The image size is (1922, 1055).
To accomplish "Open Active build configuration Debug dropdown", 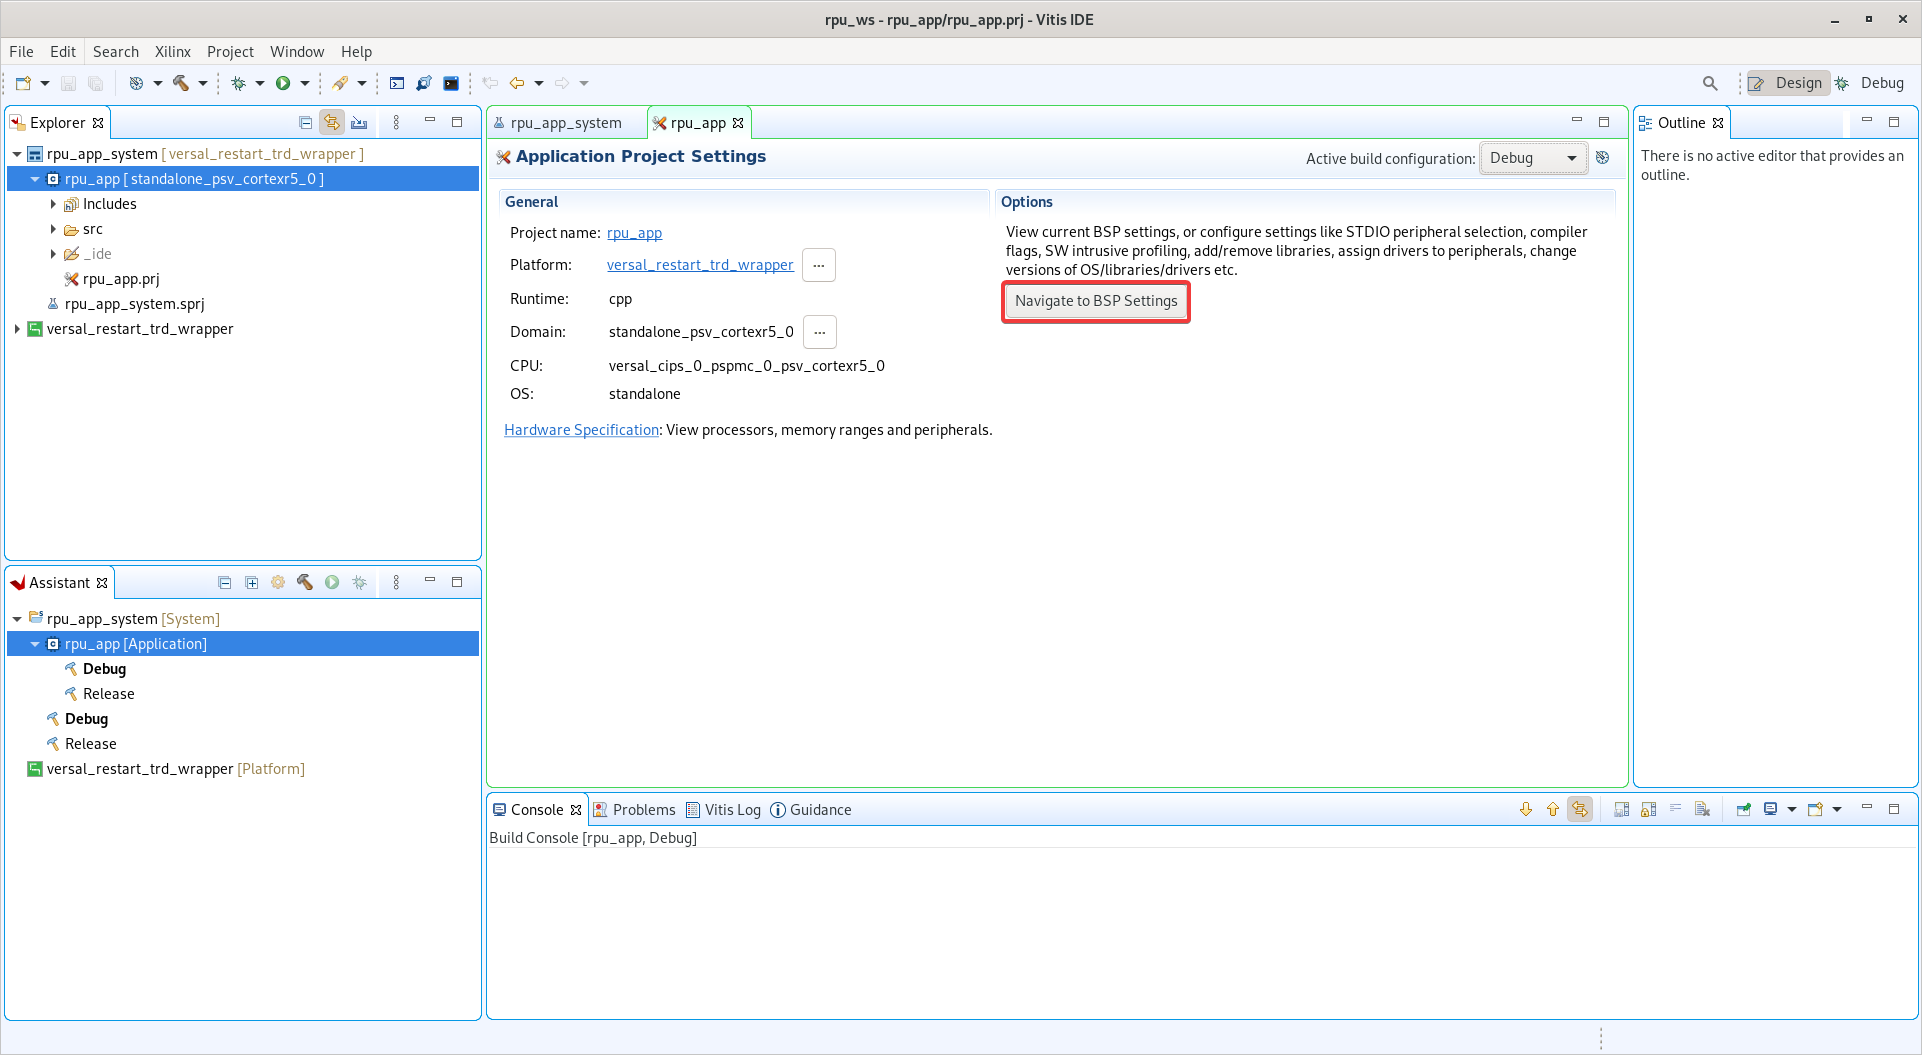I will coord(1533,158).
